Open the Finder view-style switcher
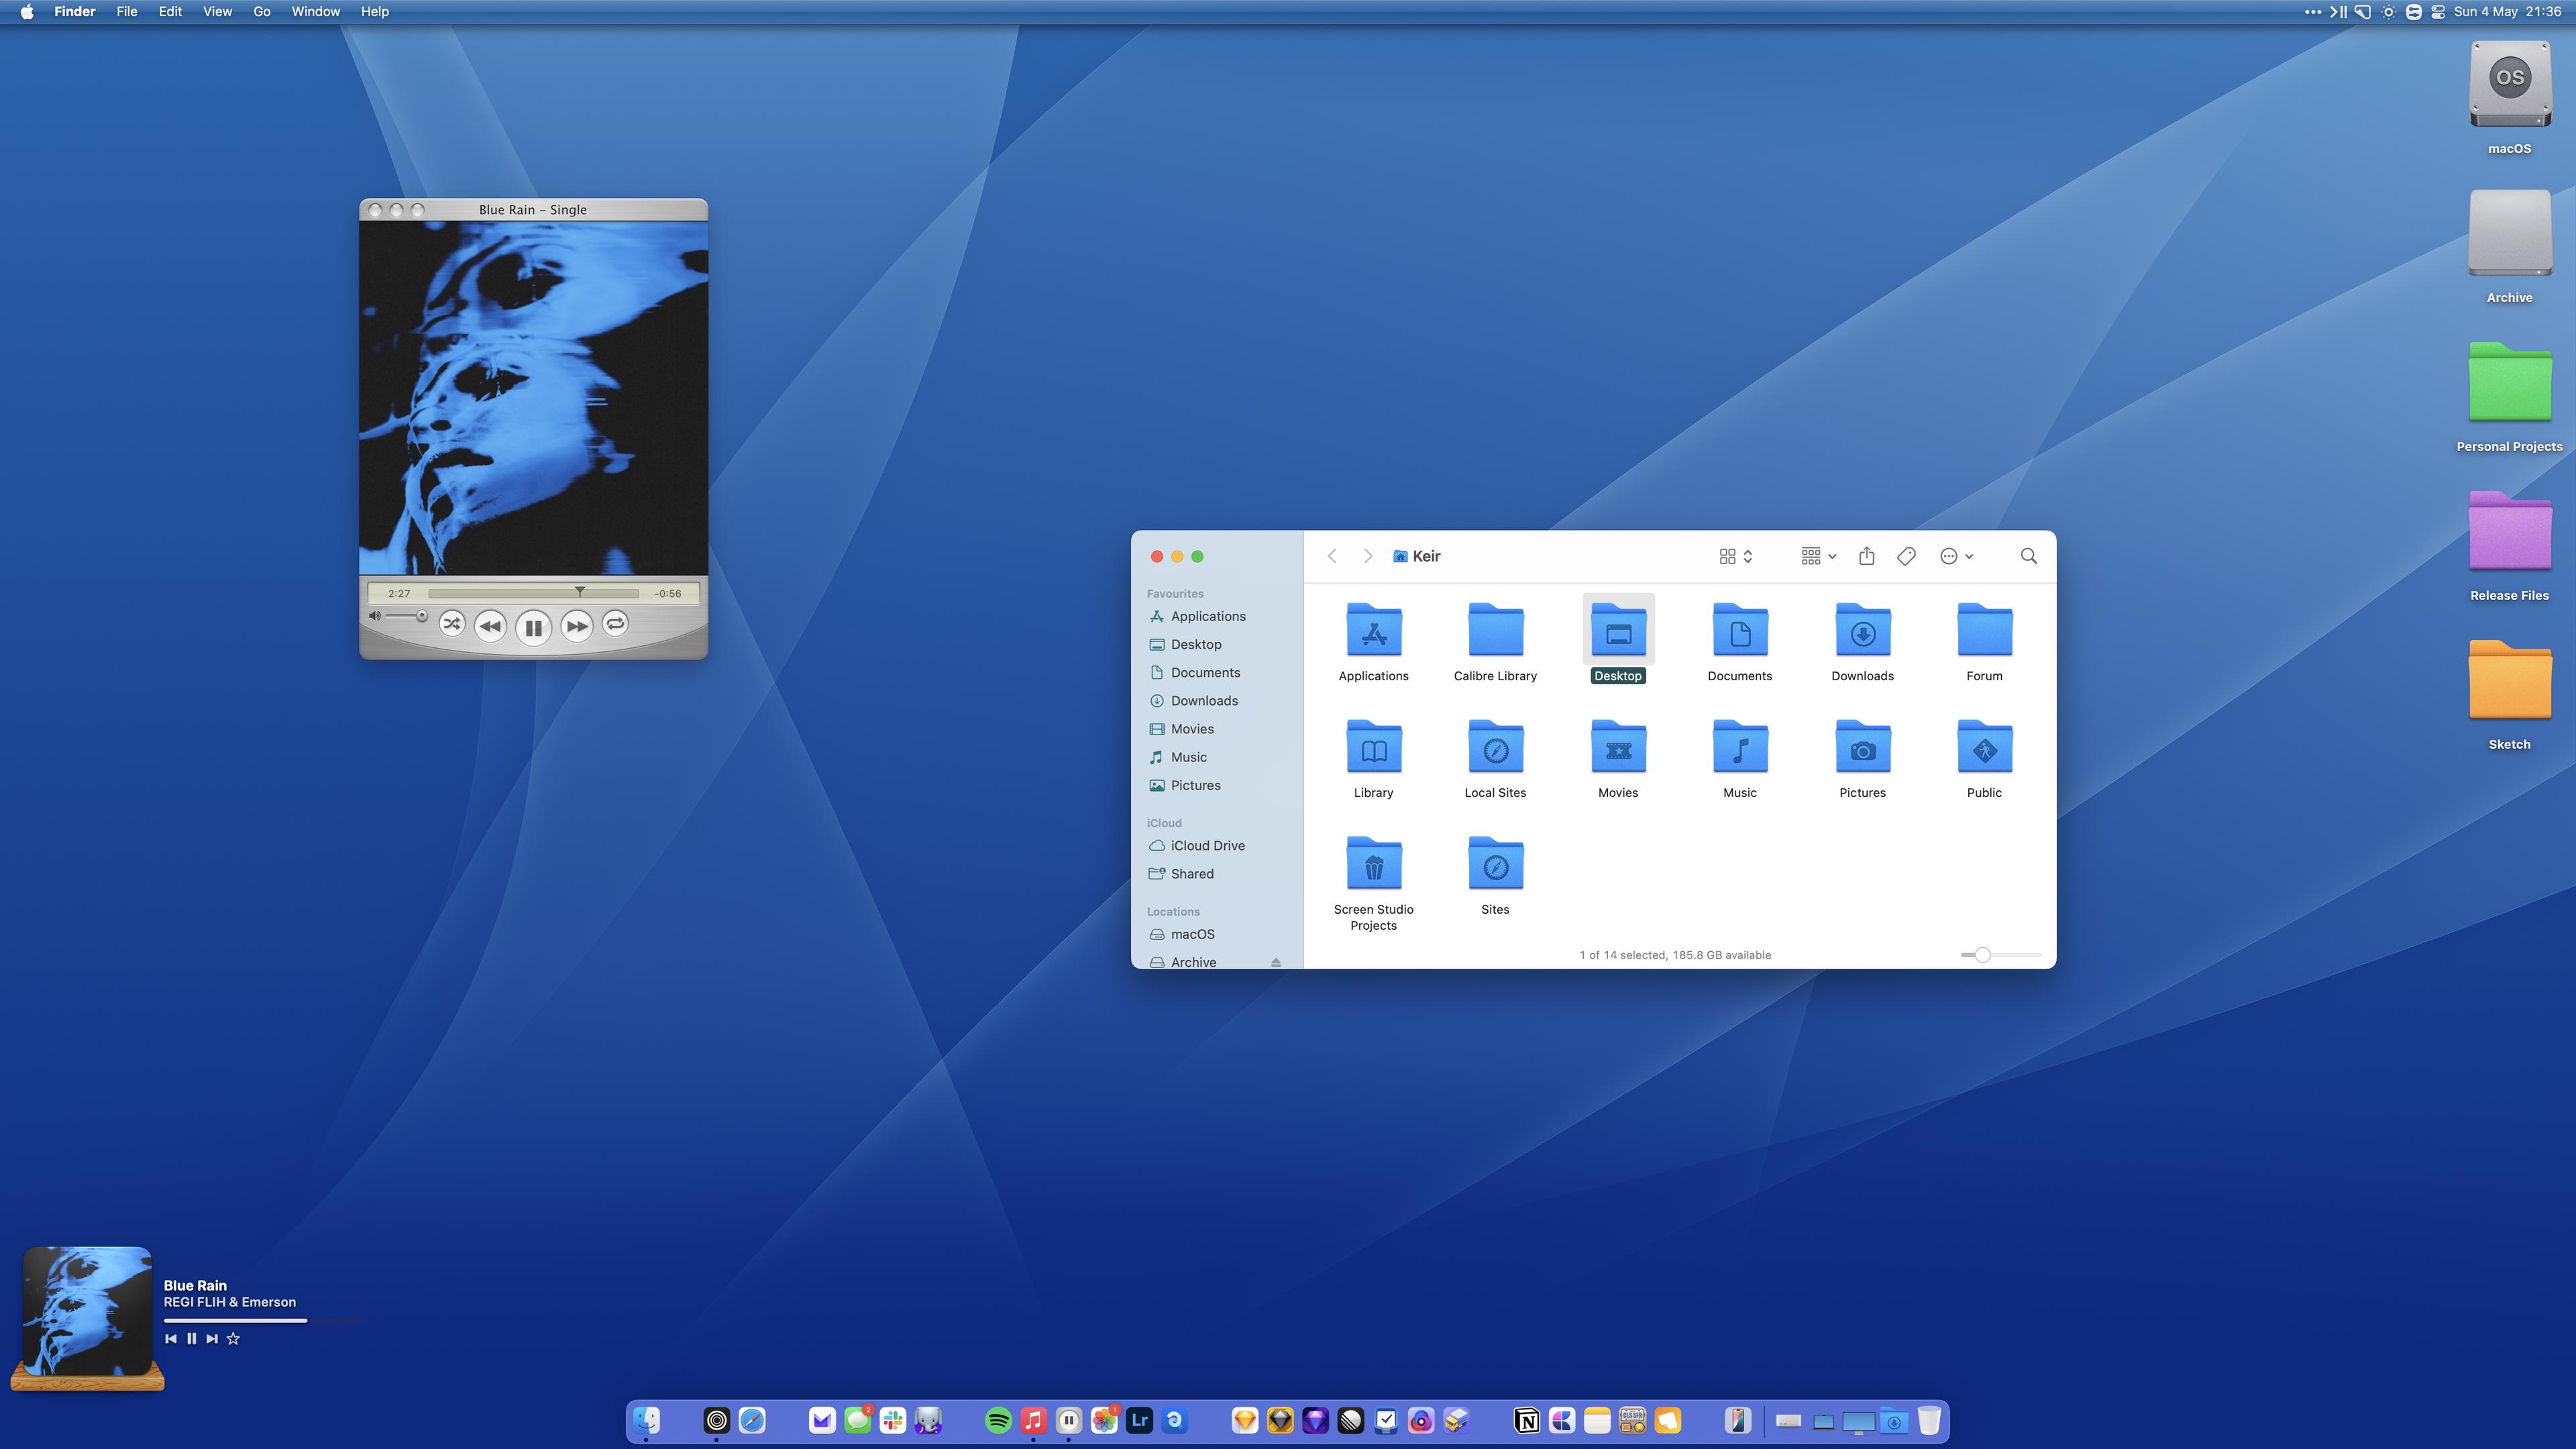This screenshot has width=2576, height=1449. tap(1735, 556)
